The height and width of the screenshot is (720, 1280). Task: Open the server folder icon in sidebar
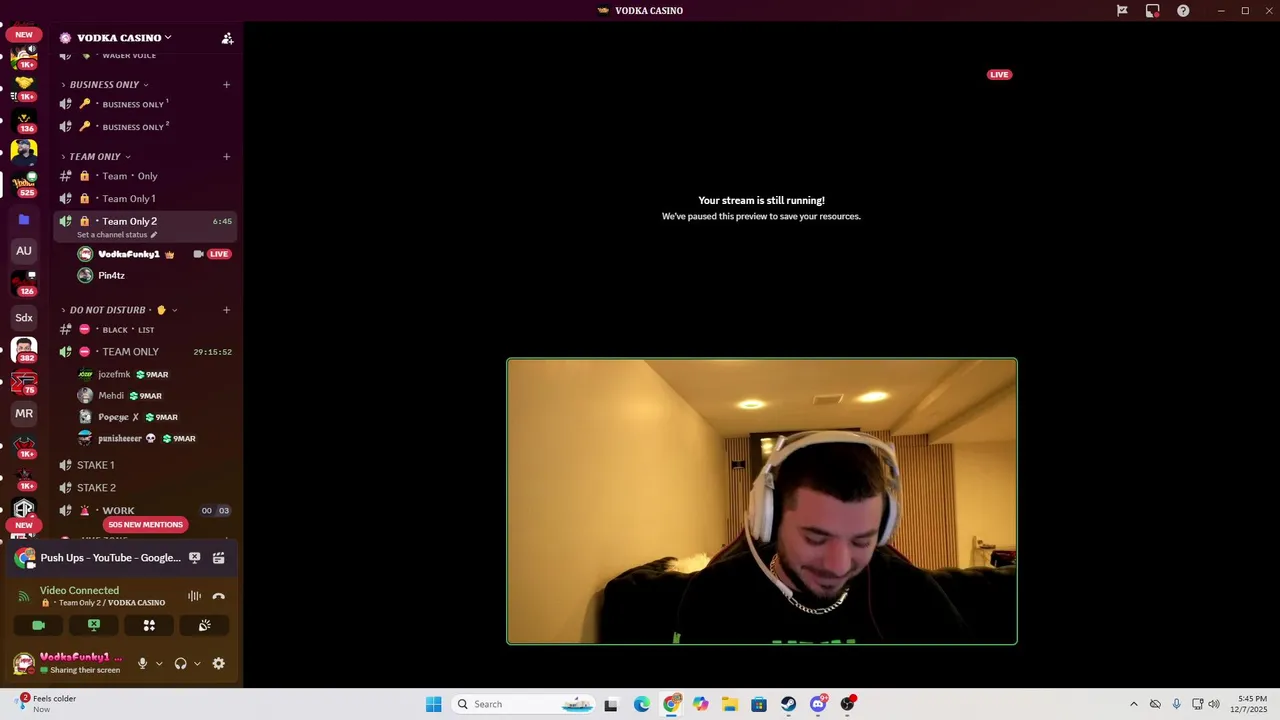pos(24,219)
